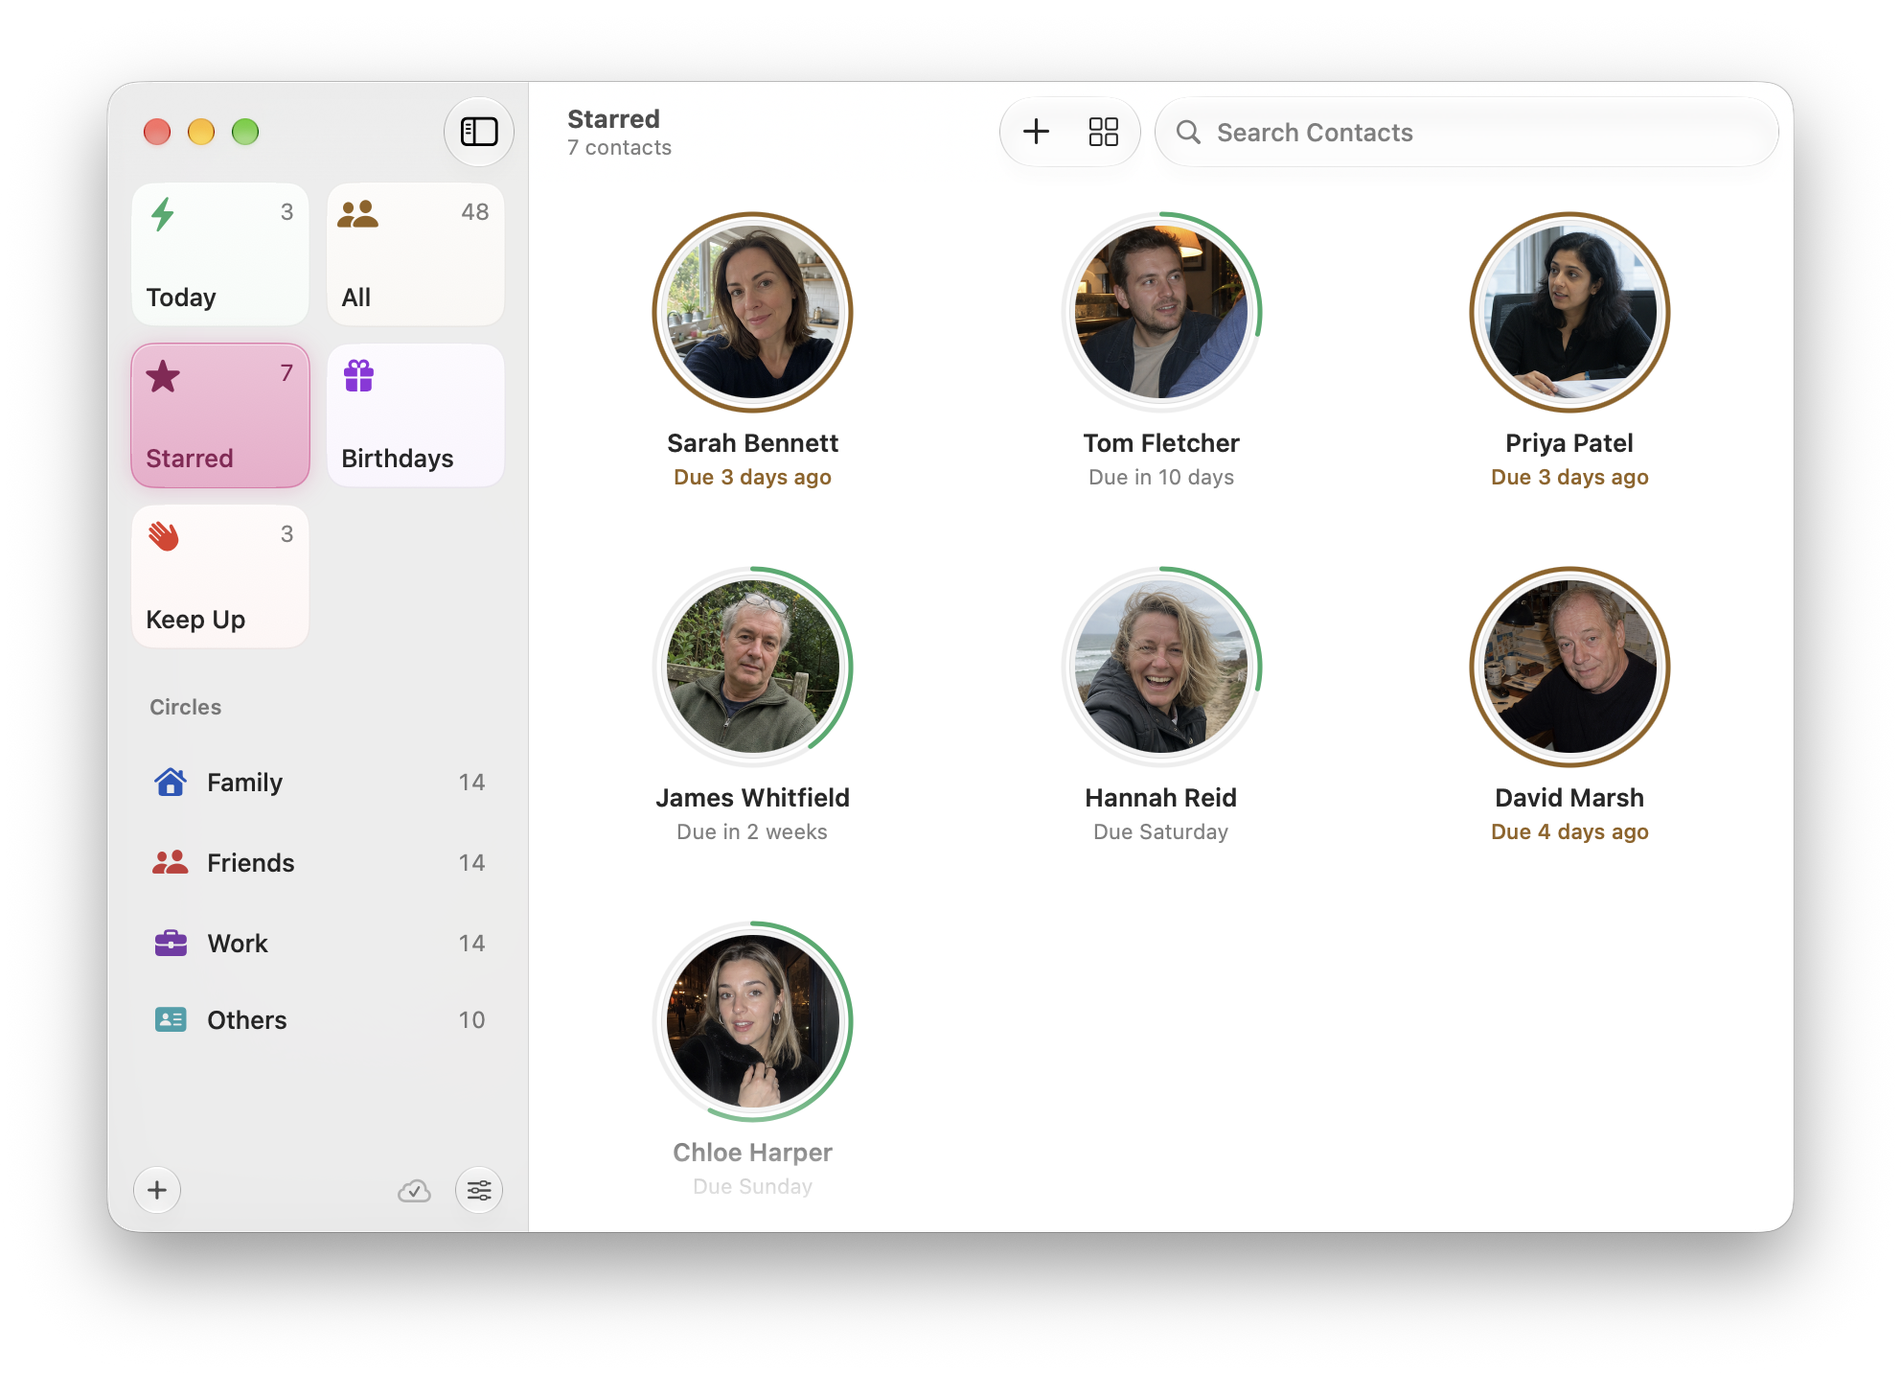Focus the Search Contacts field
Screen dimensions: 1901x1400
tap(1466, 132)
